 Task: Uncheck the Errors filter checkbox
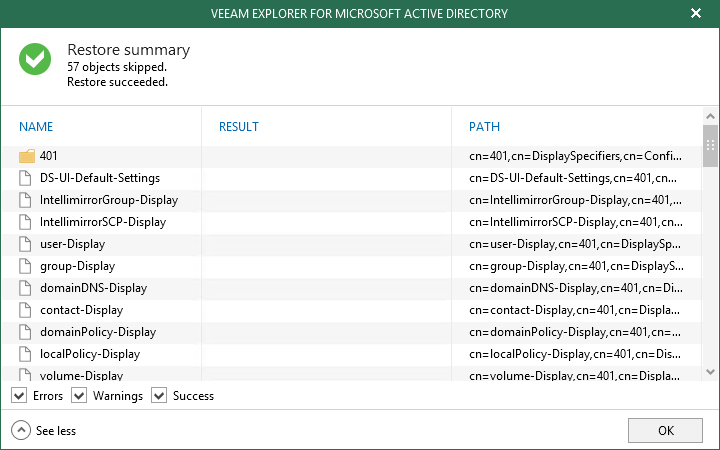(19, 395)
